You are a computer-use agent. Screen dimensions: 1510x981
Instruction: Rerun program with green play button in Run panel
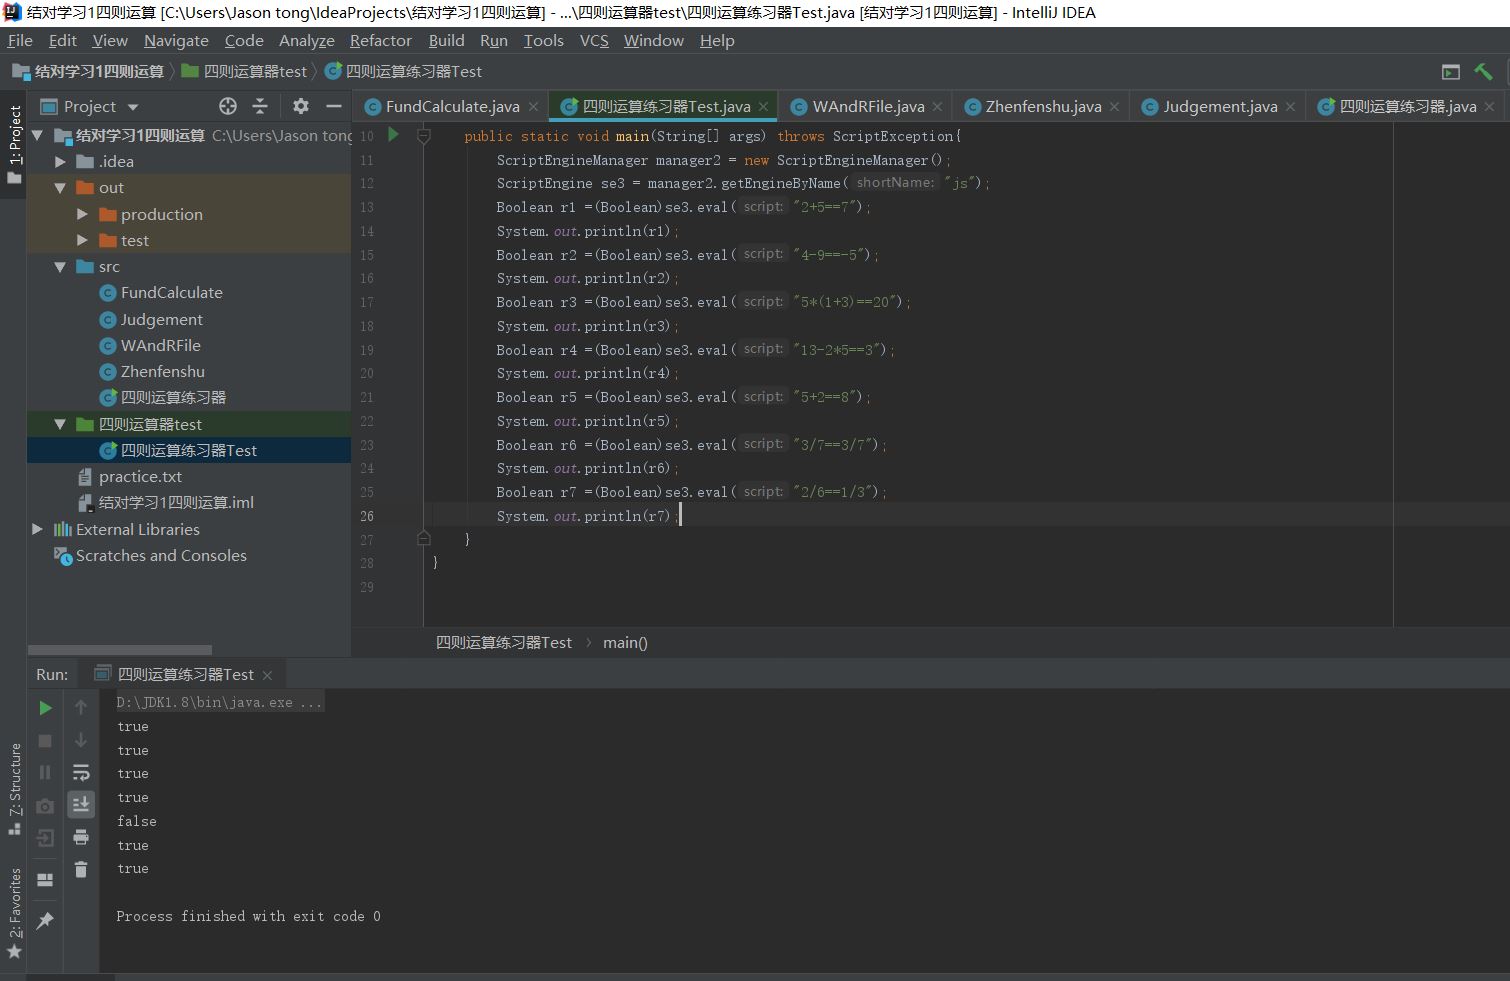[45, 708]
